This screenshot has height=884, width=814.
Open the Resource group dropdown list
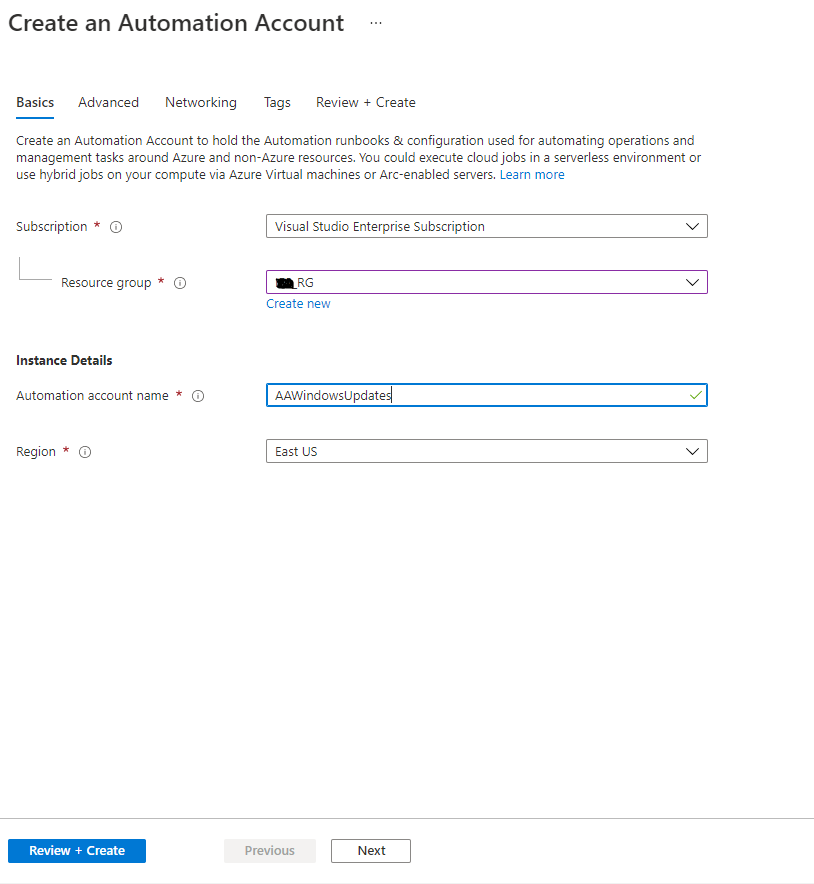click(x=692, y=281)
